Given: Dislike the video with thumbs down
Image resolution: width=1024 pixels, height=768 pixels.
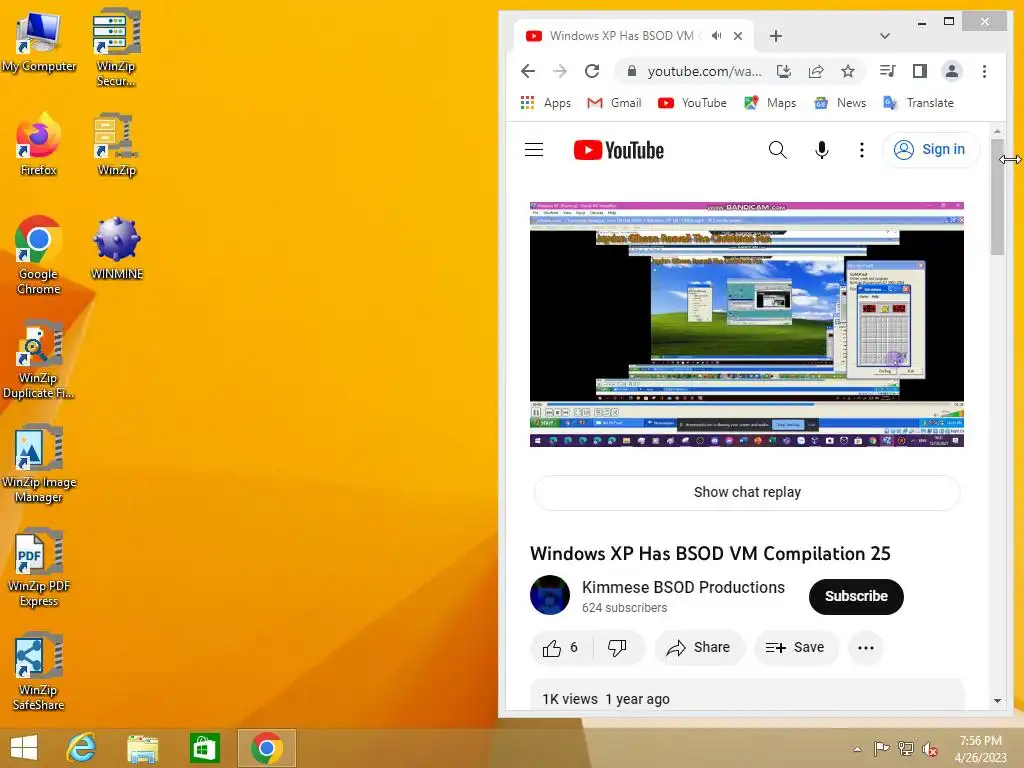Looking at the screenshot, I should 617,648.
